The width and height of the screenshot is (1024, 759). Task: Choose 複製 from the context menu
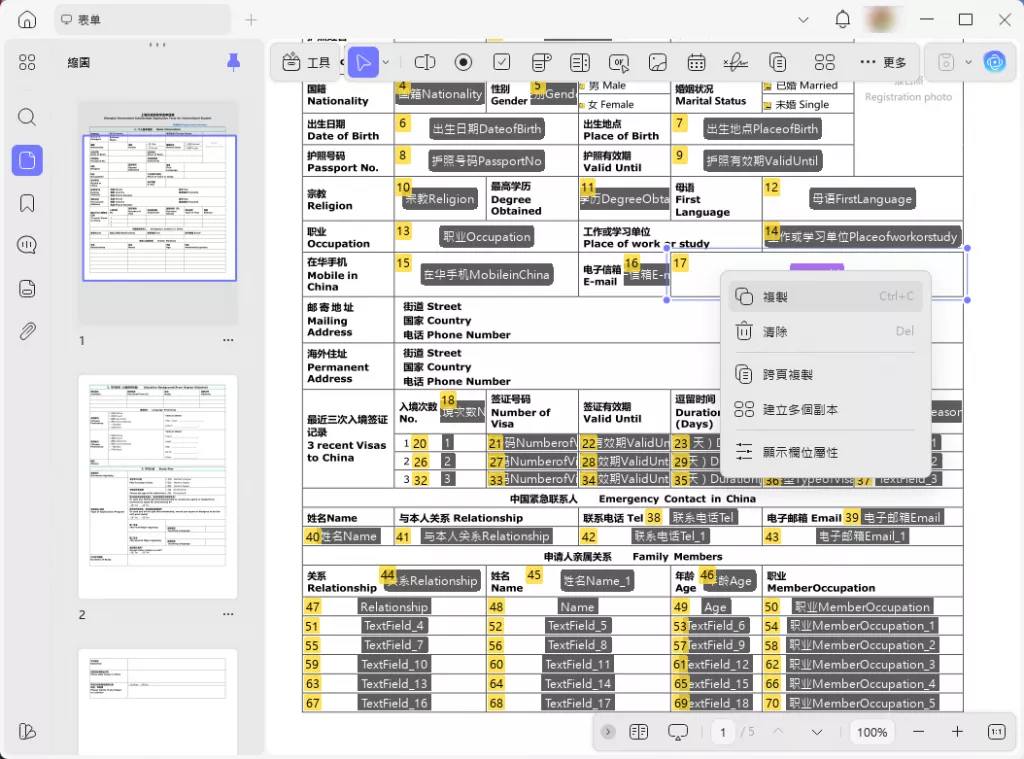pos(775,297)
